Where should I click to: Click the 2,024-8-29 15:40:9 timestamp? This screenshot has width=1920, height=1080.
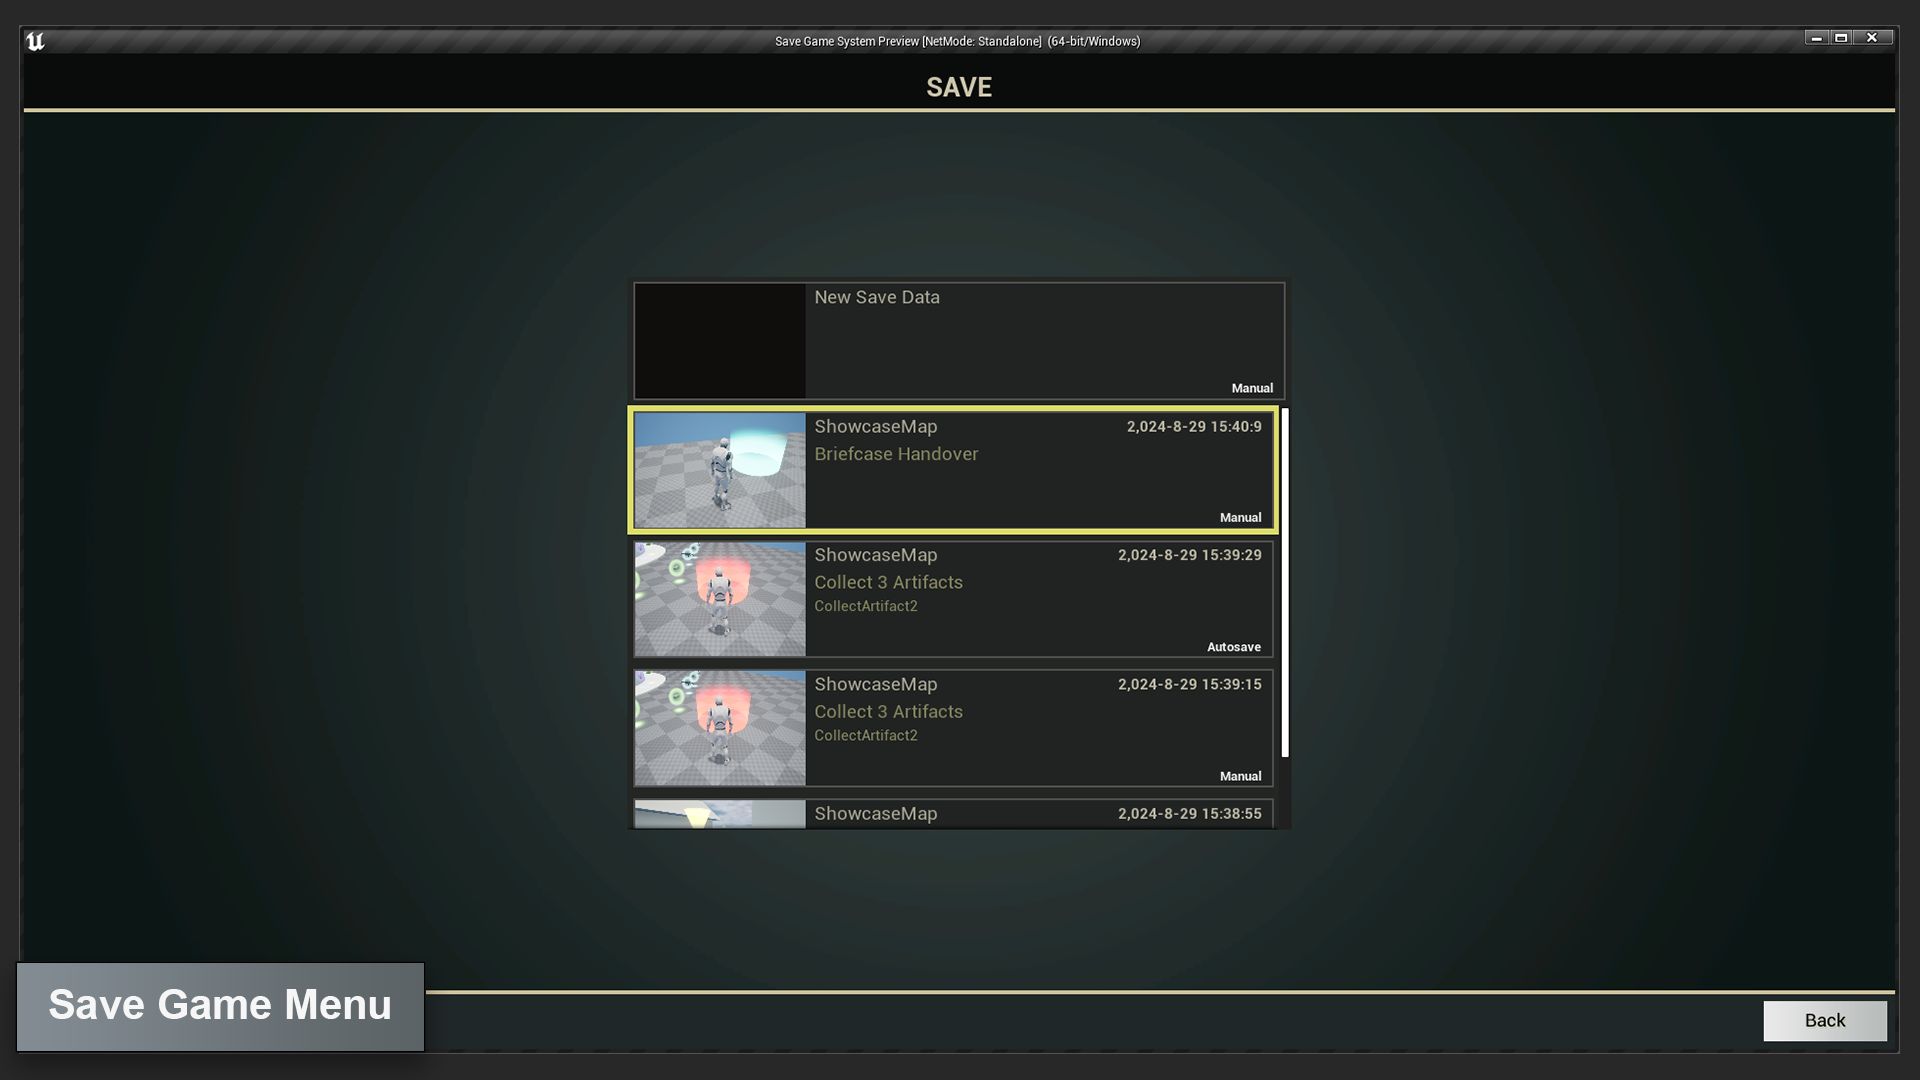pyautogui.click(x=1193, y=427)
